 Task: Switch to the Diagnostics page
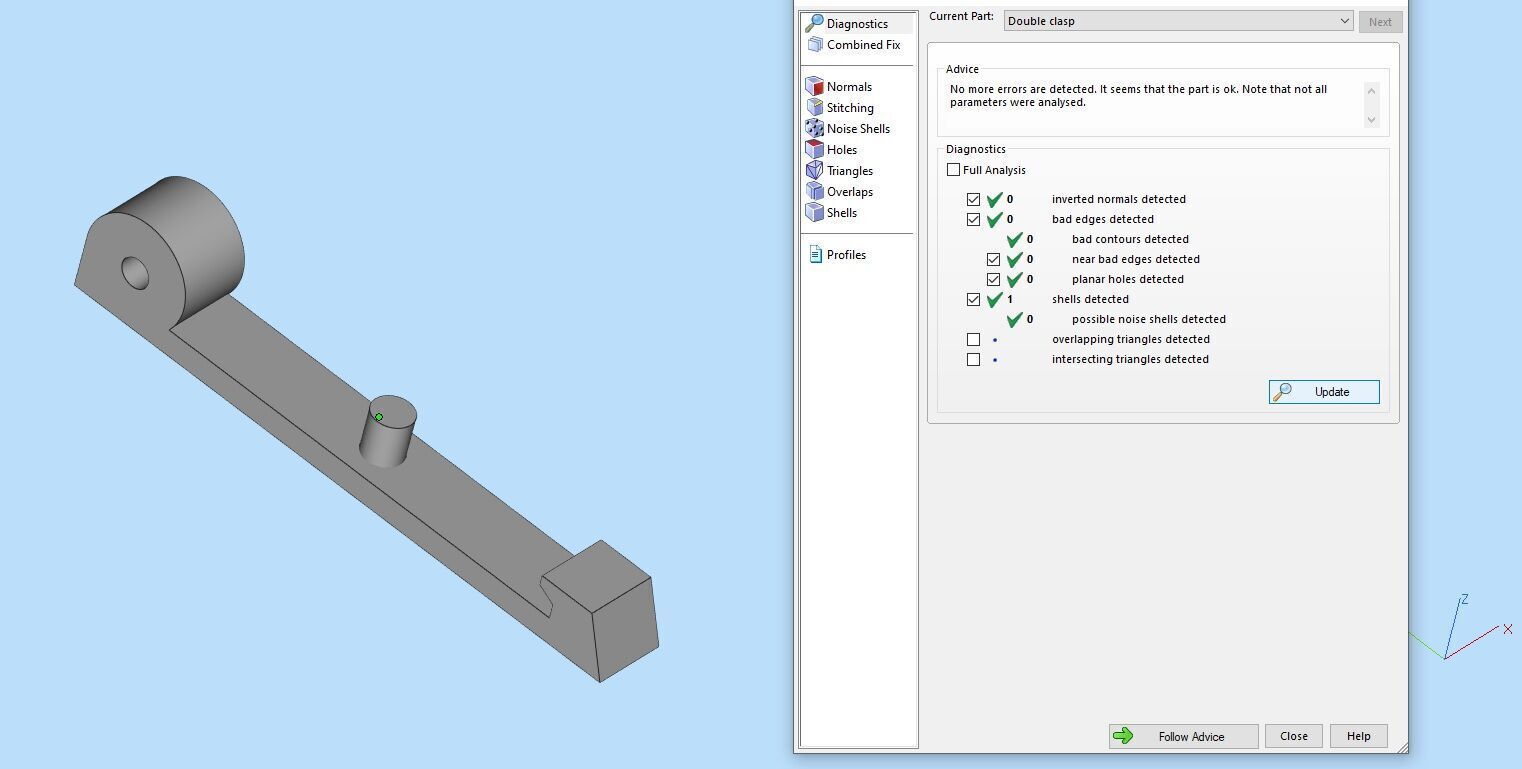(x=858, y=23)
